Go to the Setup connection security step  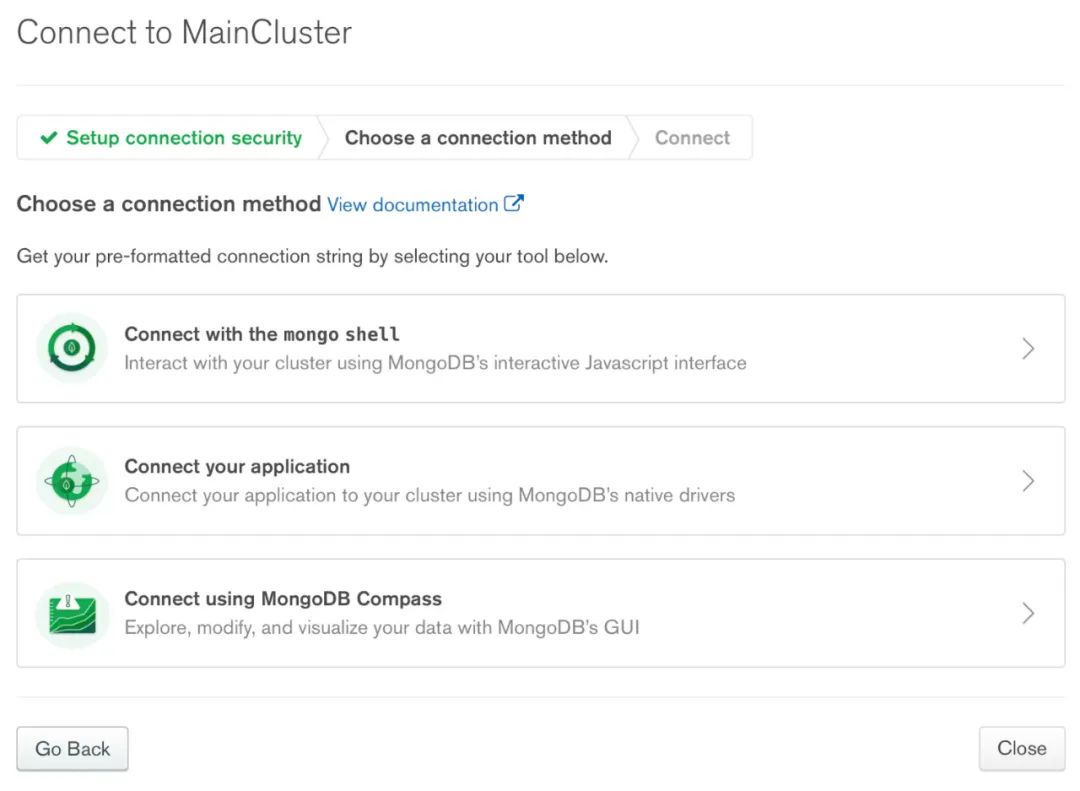[x=171, y=138]
